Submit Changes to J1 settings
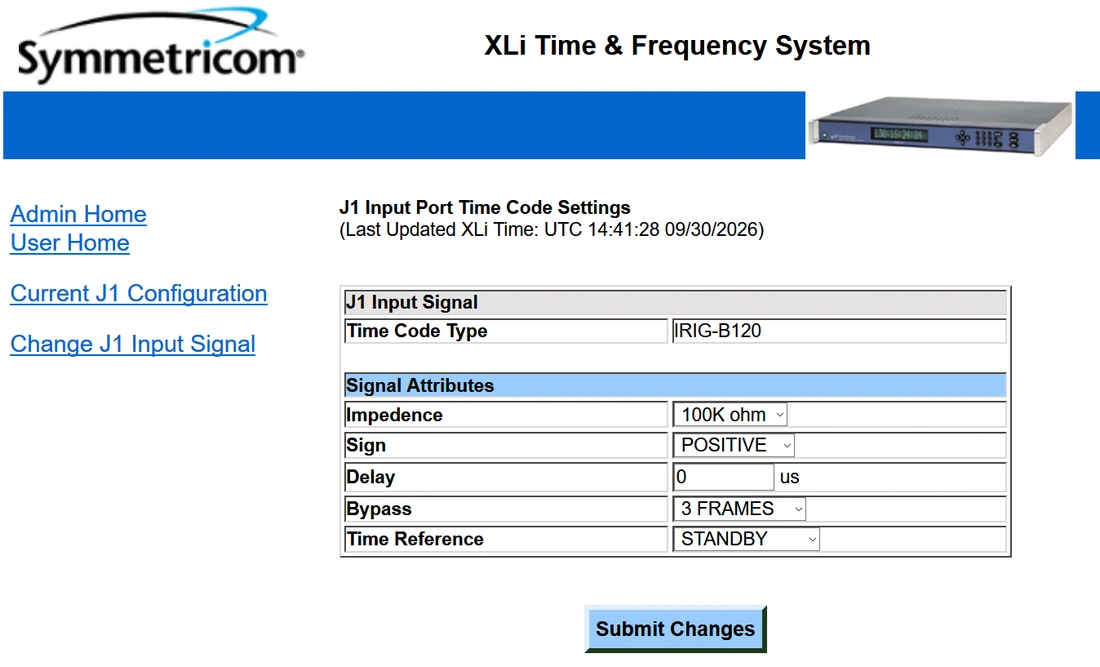 (x=676, y=629)
